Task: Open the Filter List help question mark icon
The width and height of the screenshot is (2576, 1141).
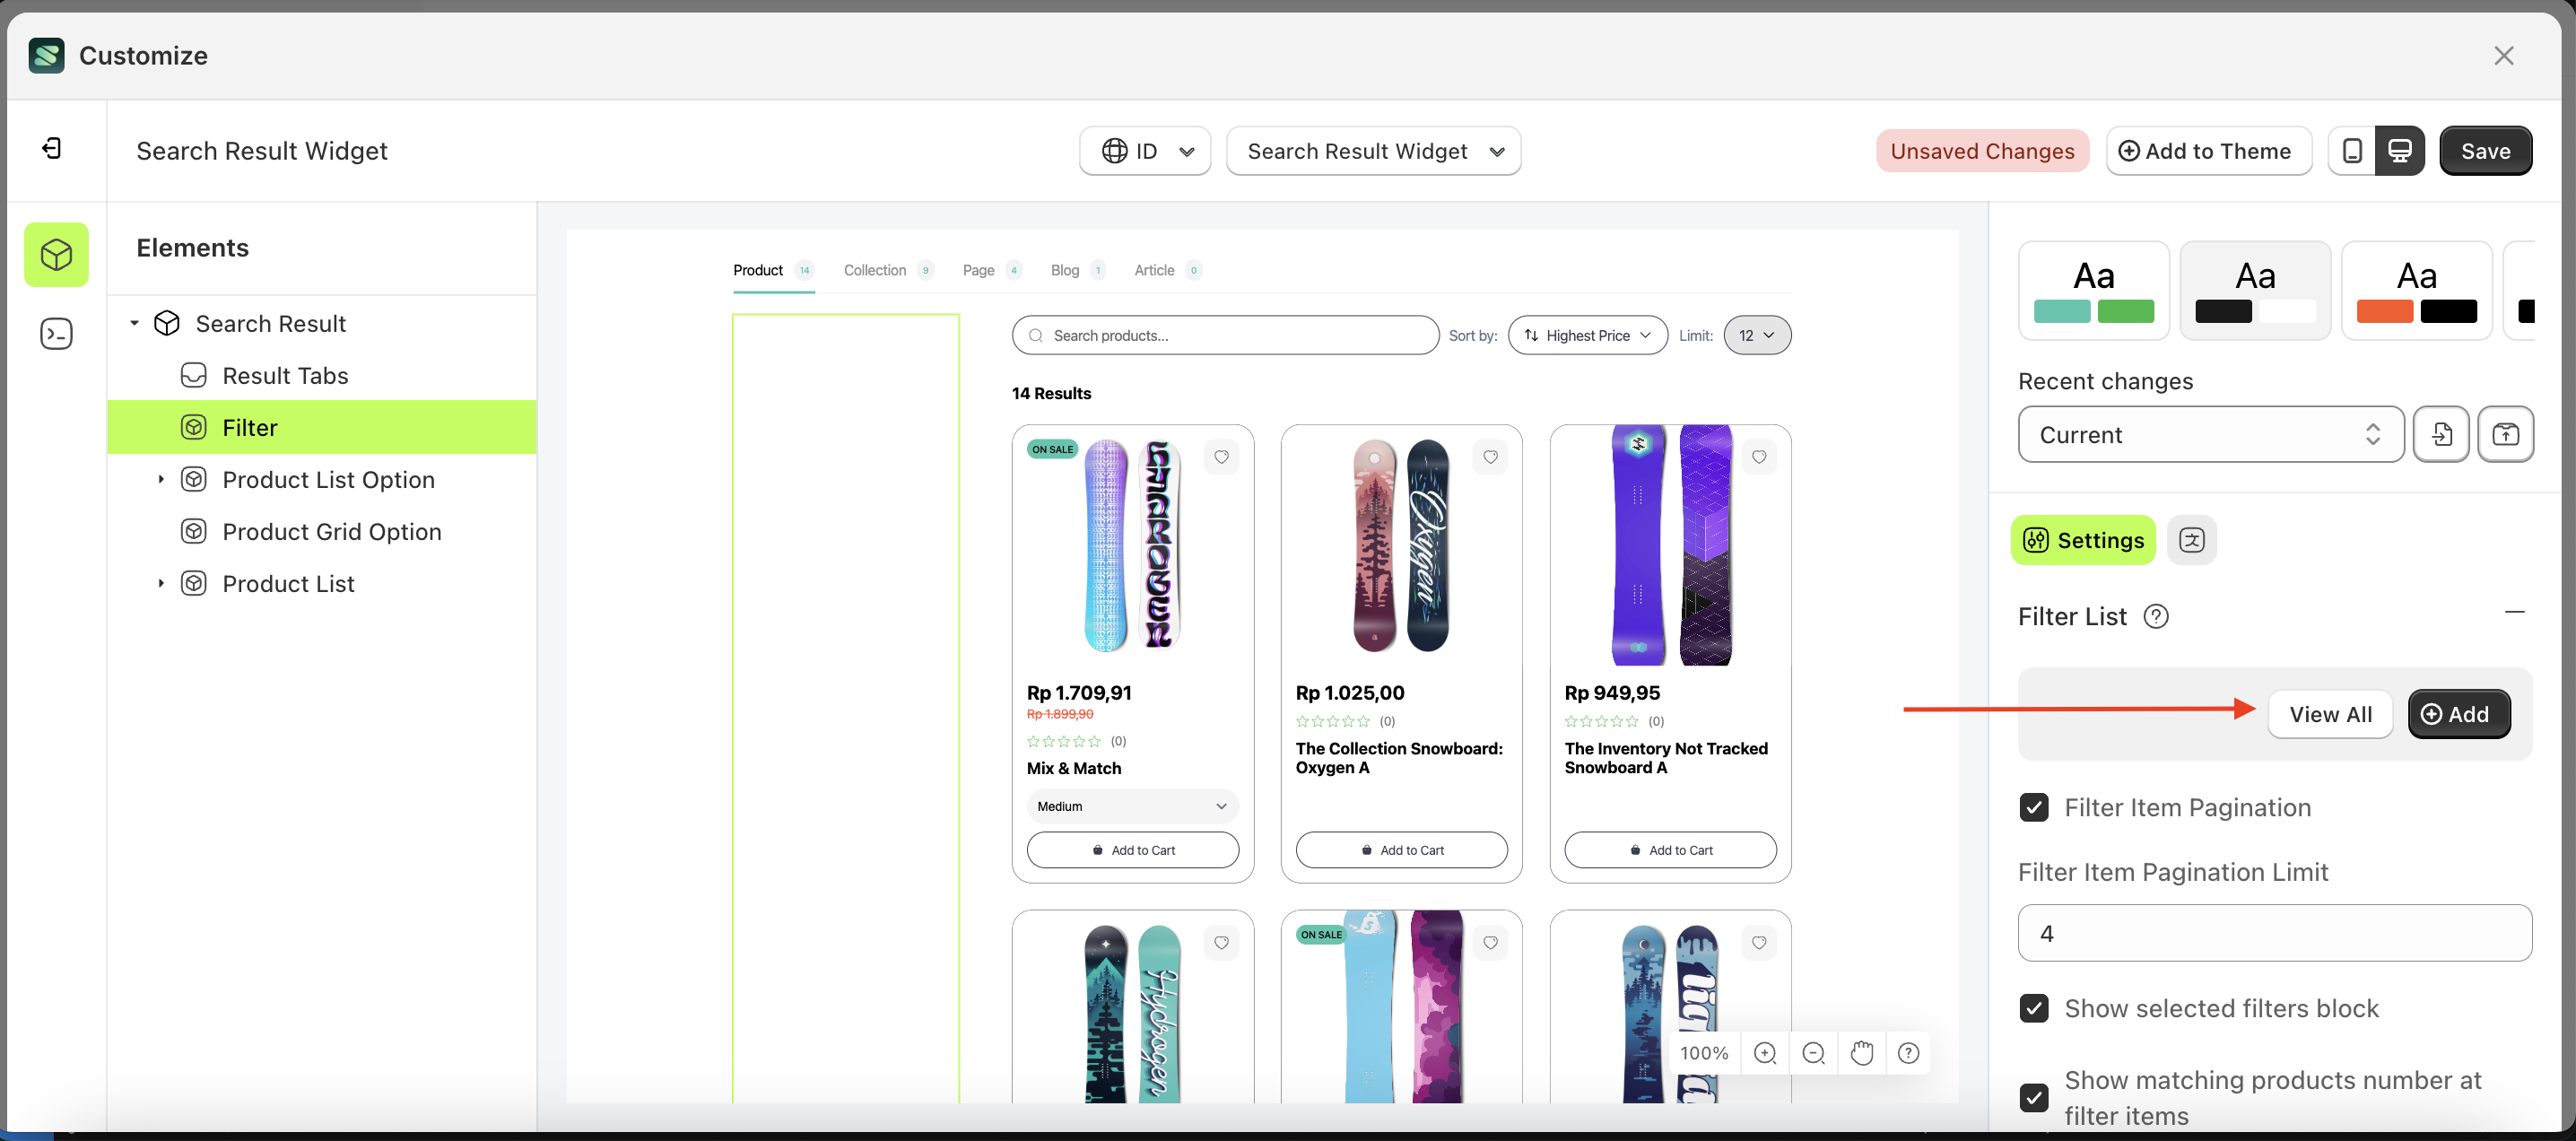Action: point(2157,616)
